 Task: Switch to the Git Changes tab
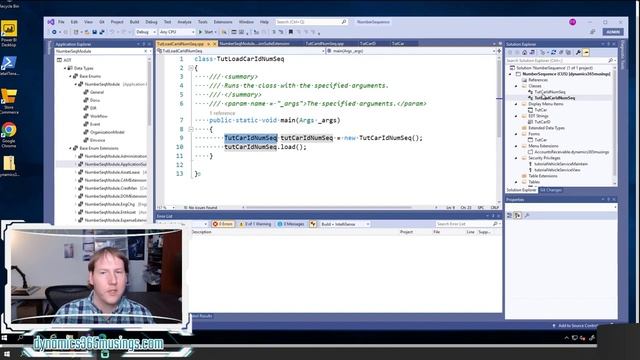click(551, 190)
